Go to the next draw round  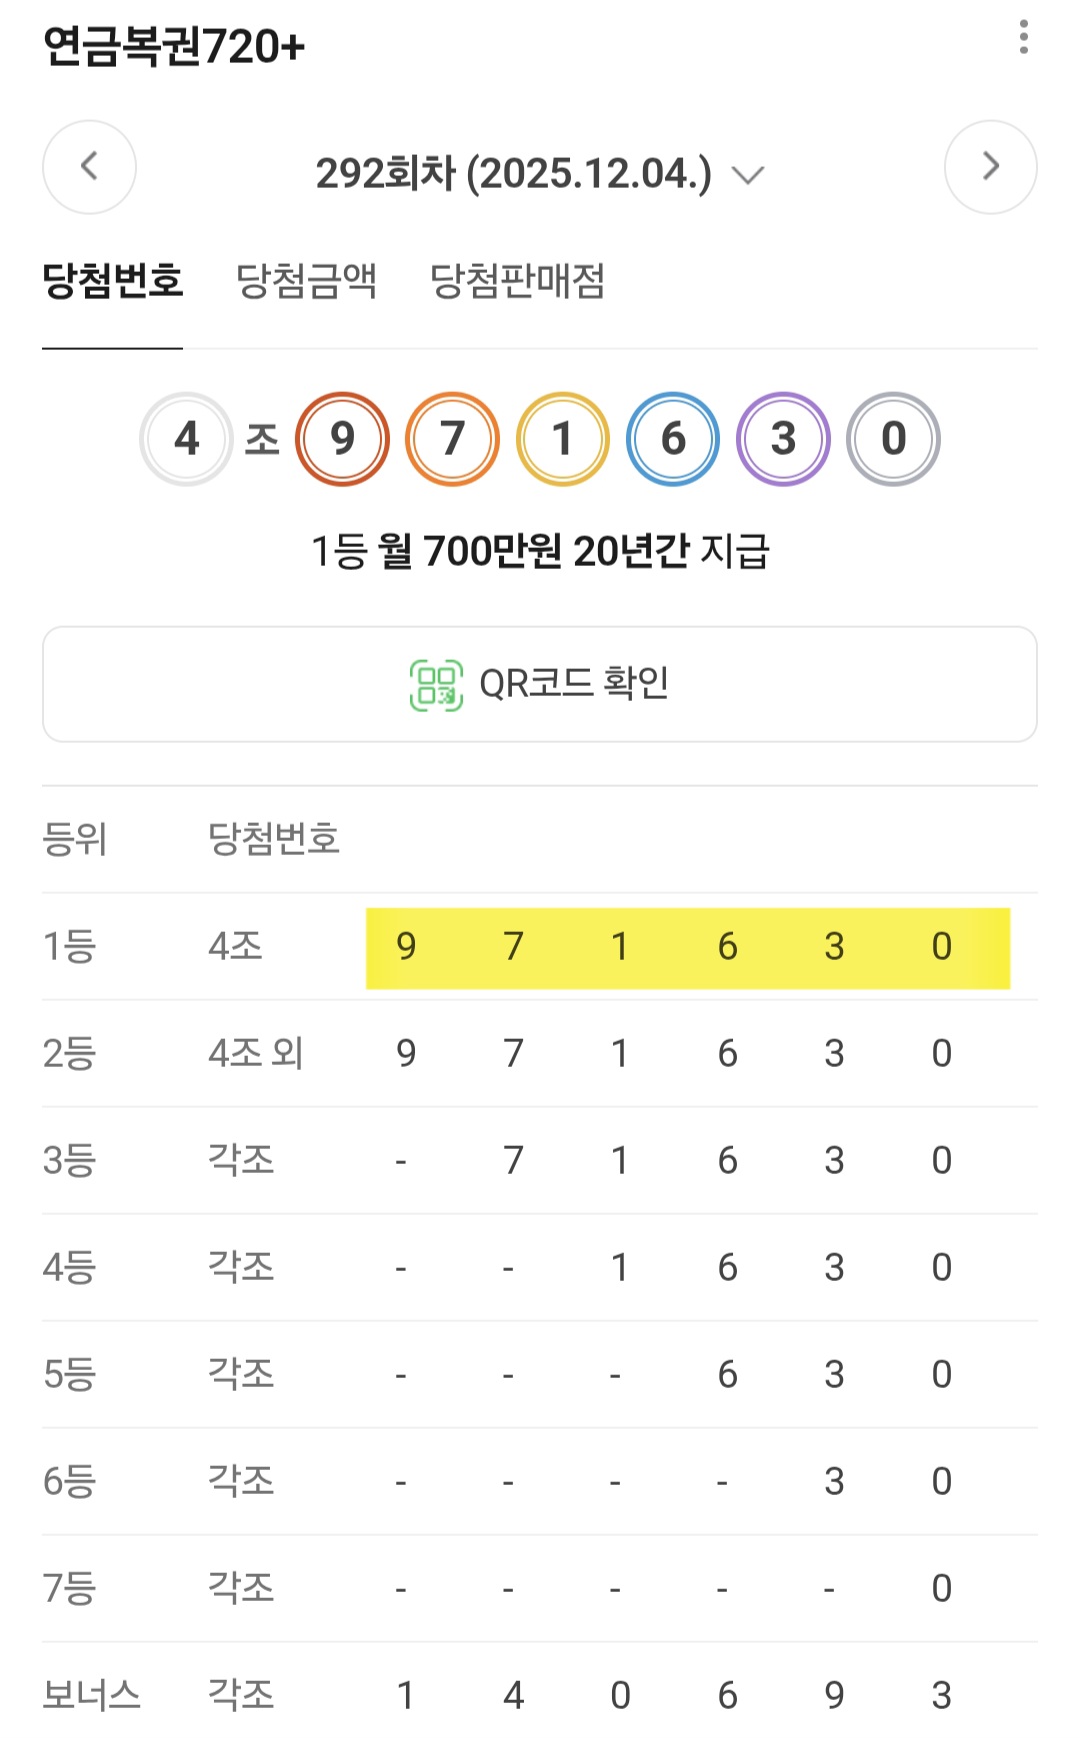pos(990,167)
